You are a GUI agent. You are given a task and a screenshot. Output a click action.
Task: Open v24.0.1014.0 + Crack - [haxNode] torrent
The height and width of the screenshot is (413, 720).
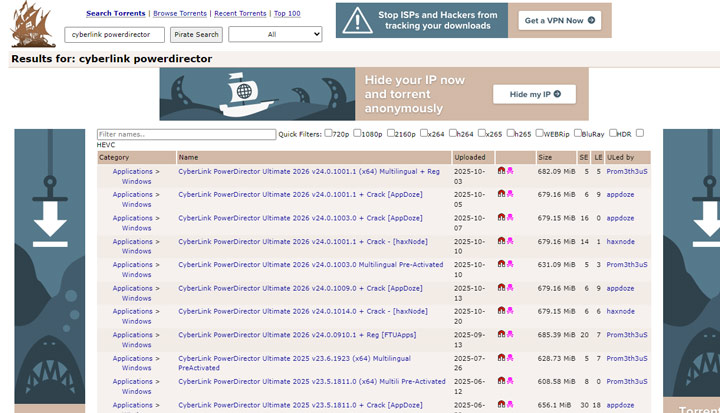point(303,311)
